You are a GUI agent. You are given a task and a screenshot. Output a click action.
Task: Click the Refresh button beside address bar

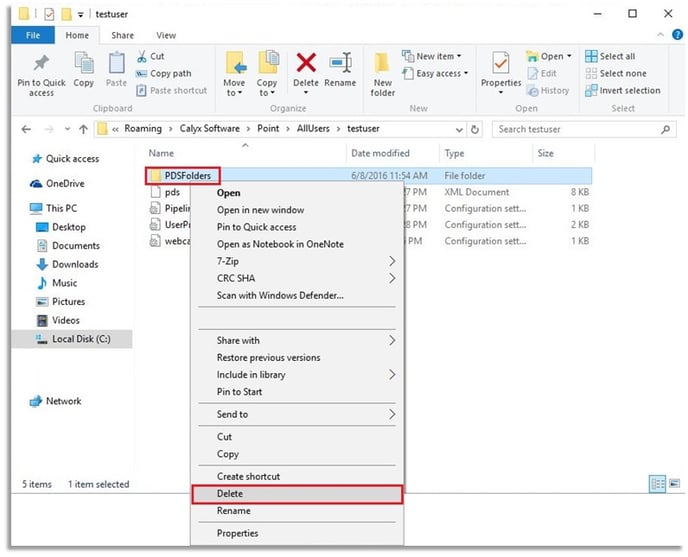pyautogui.click(x=475, y=129)
